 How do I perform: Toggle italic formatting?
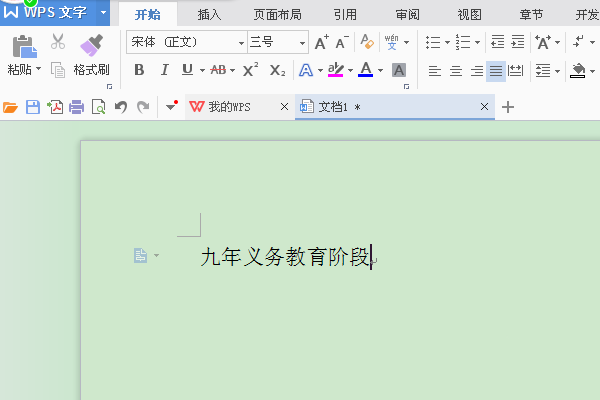[x=165, y=70]
